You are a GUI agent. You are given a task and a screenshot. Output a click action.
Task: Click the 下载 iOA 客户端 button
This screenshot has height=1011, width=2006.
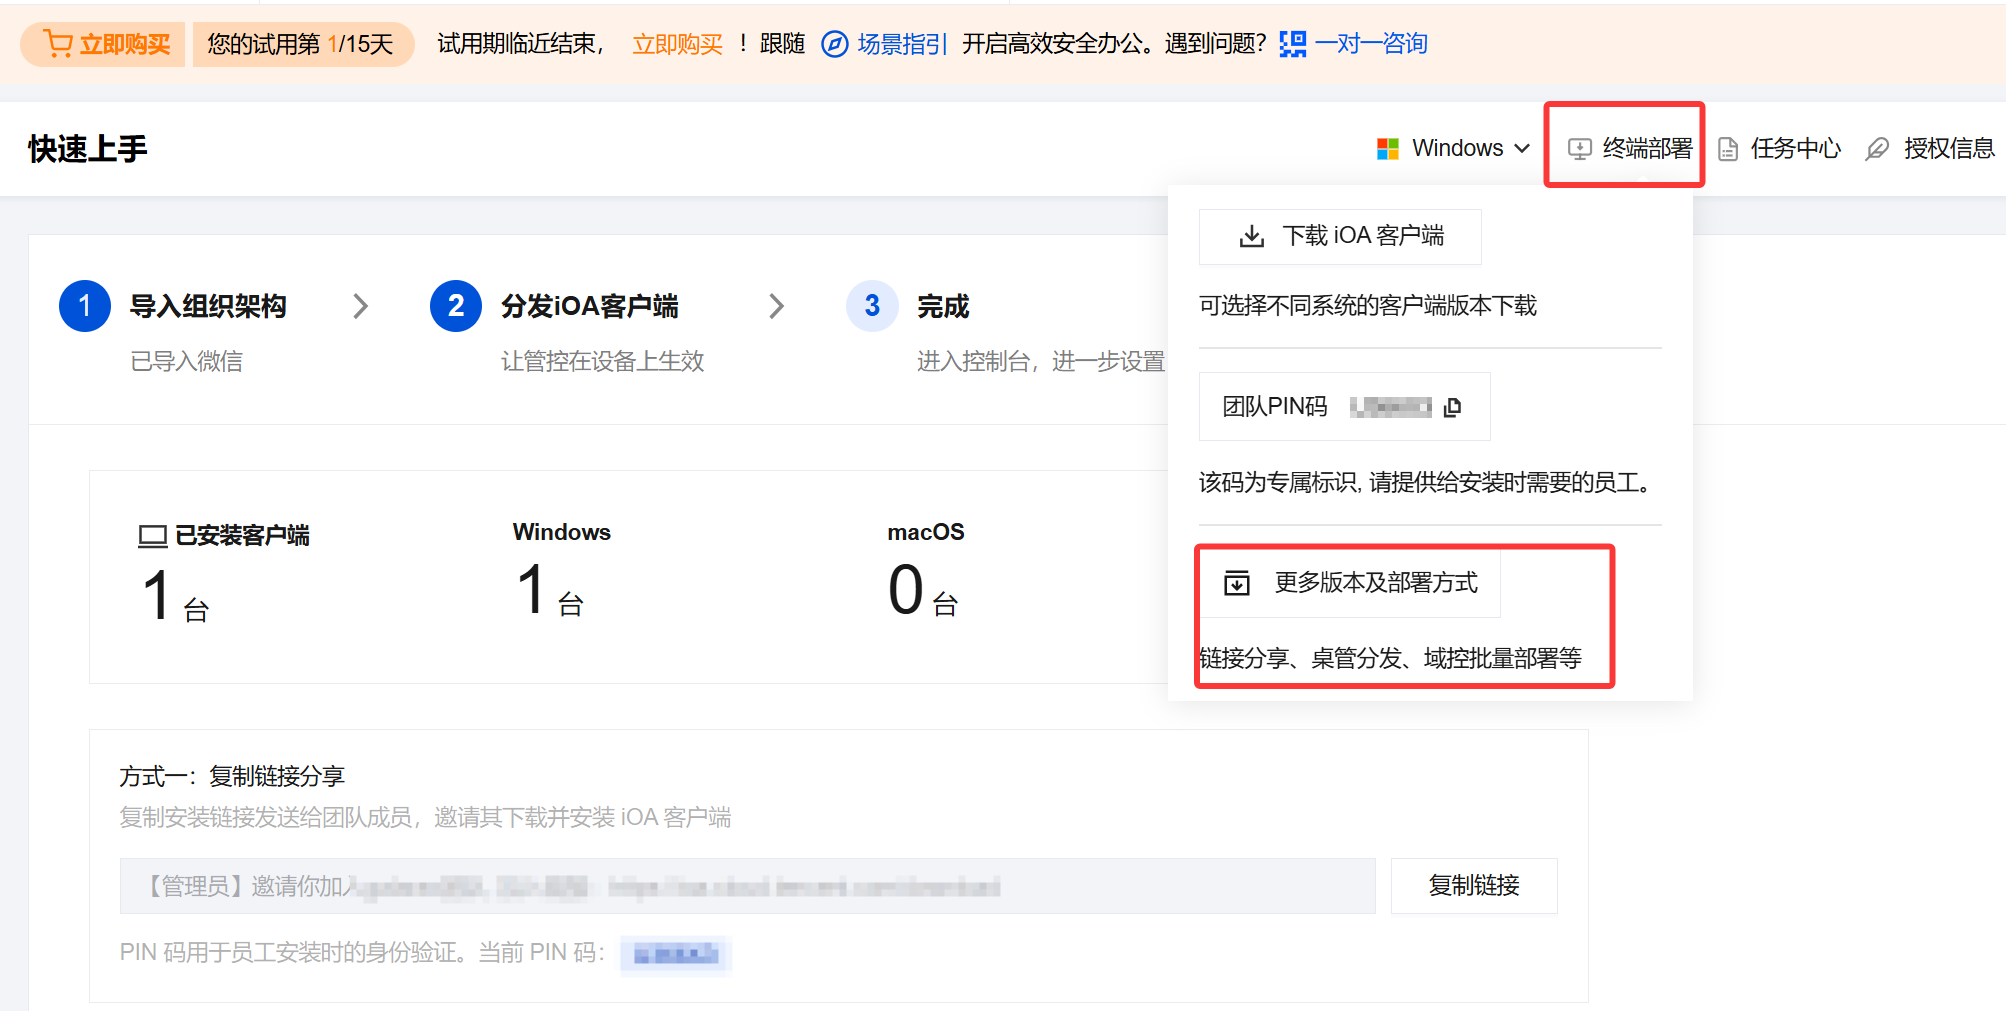(x=1340, y=236)
